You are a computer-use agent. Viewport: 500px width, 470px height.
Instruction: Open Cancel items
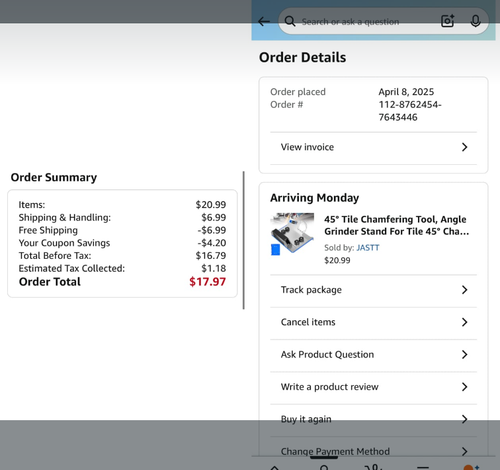coord(373,322)
